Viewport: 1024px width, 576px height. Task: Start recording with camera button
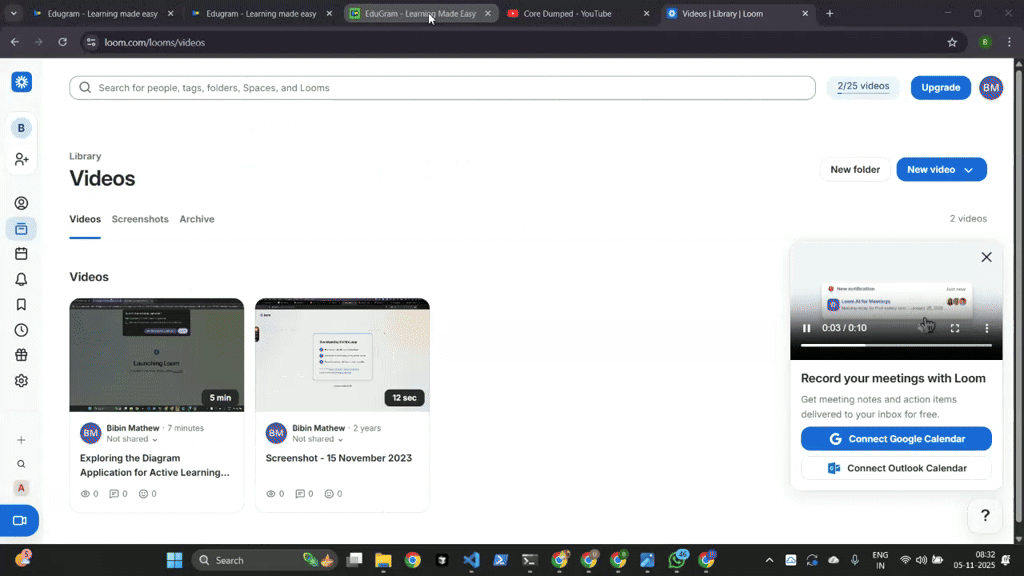(20, 520)
